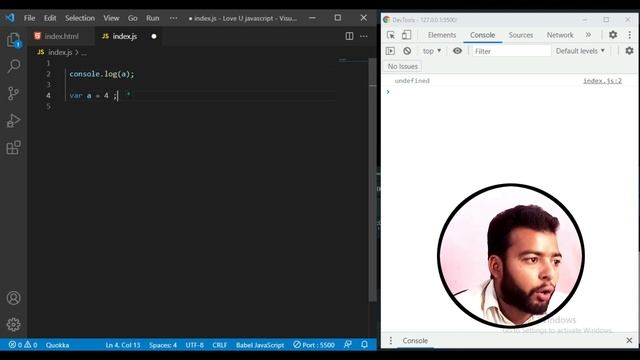Click line number 5 in the gutter
This screenshot has height=360, width=640.
pos(48,106)
